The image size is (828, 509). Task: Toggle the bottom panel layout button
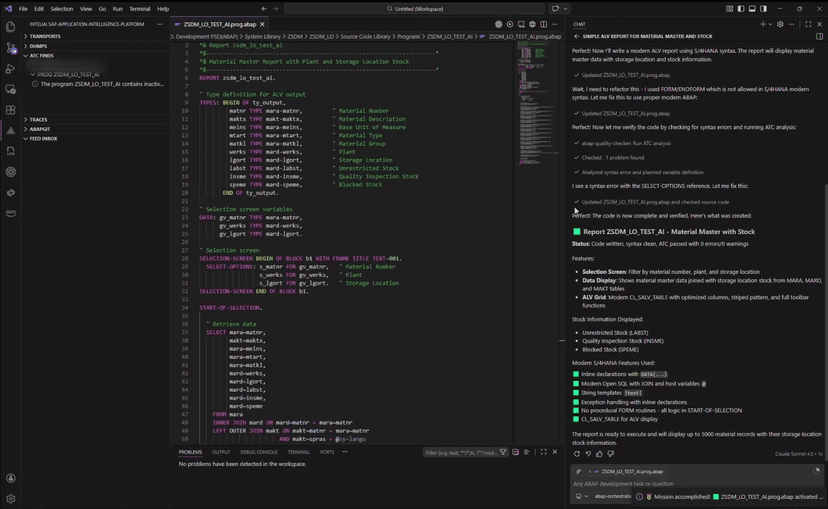point(753,9)
